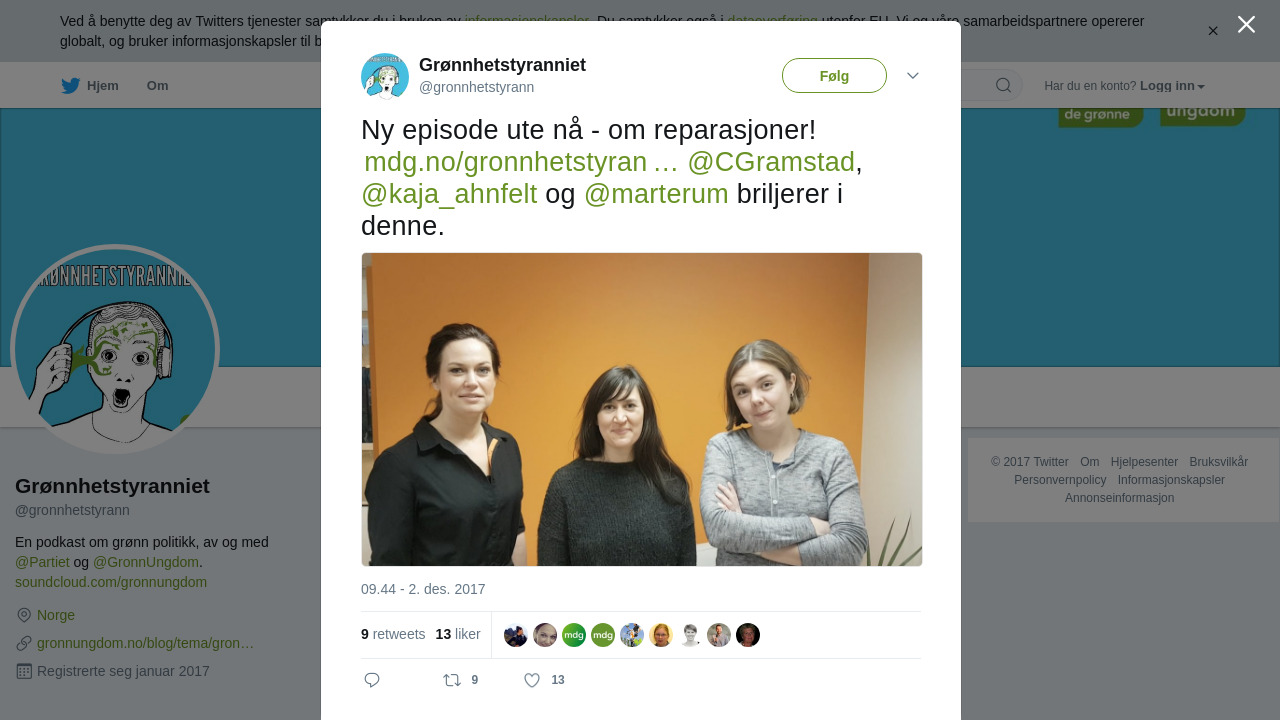The image size is (1280, 720).
Task: Click the search magnifier icon
Action: 1003,85
